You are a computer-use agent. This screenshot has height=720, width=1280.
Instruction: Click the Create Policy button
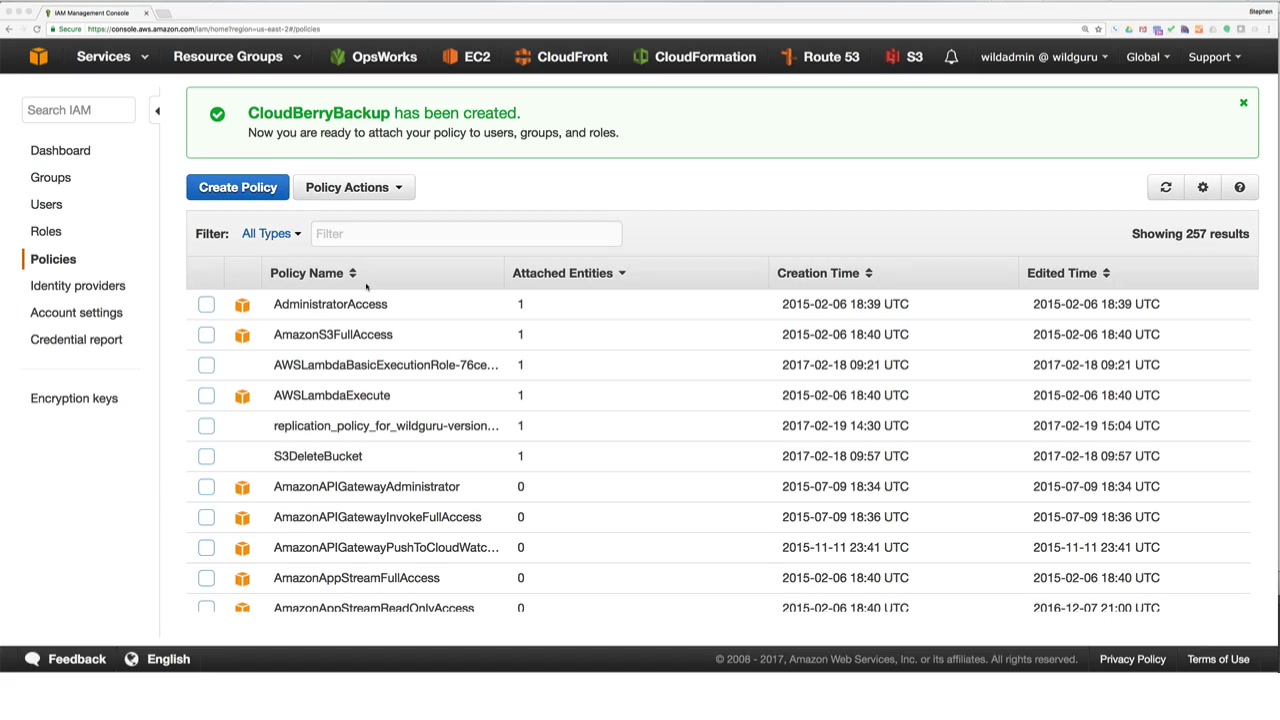click(x=238, y=187)
